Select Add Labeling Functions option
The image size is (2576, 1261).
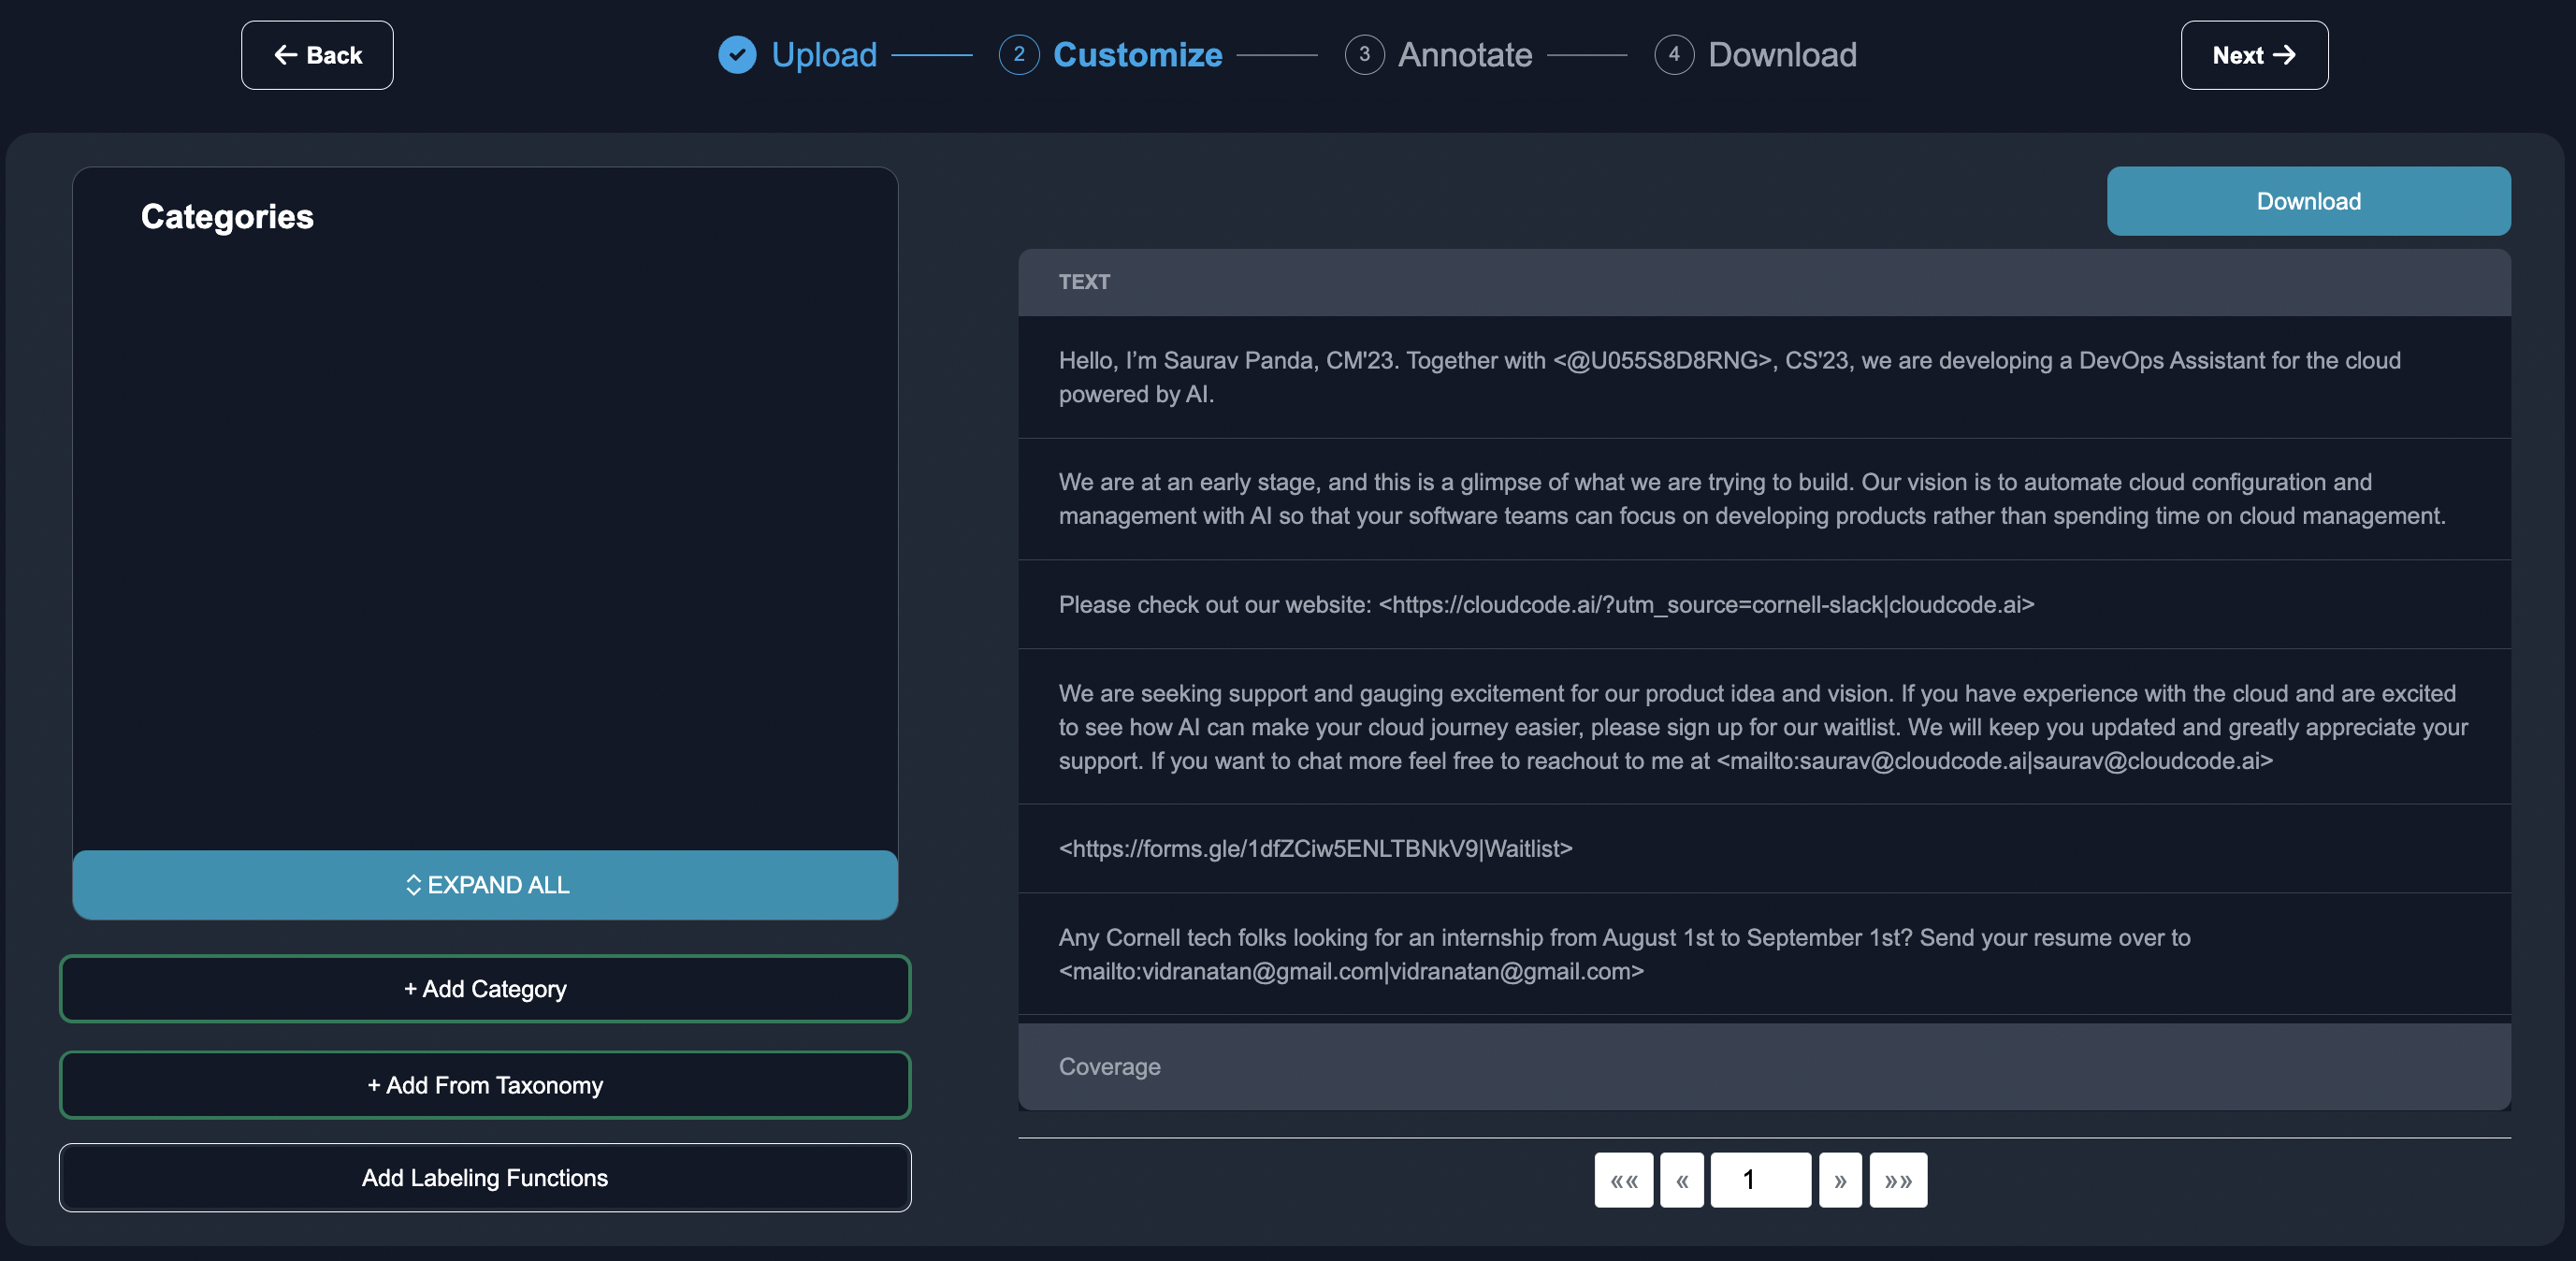485,1177
